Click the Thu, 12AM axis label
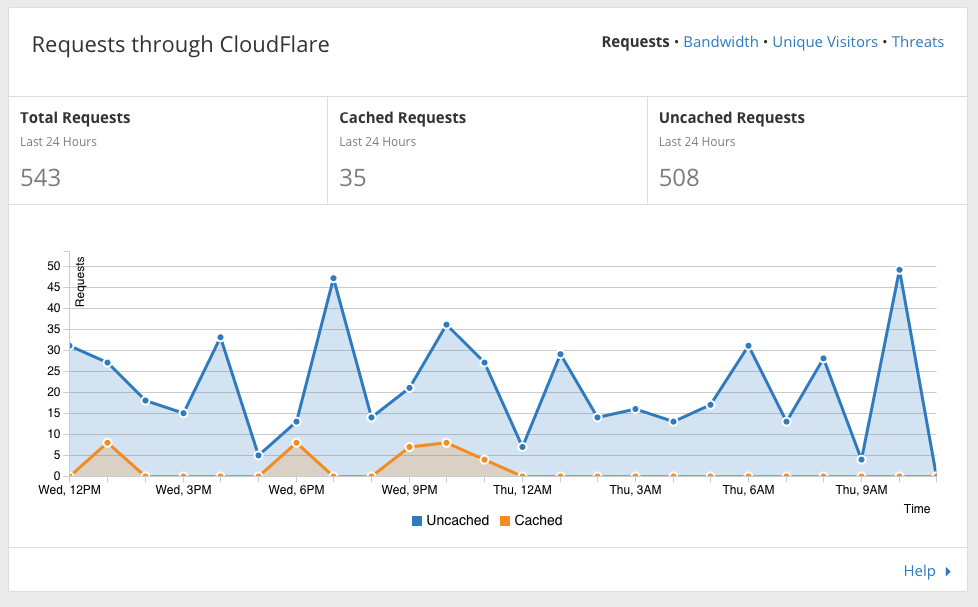The width and height of the screenshot is (978, 607). [x=523, y=490]
